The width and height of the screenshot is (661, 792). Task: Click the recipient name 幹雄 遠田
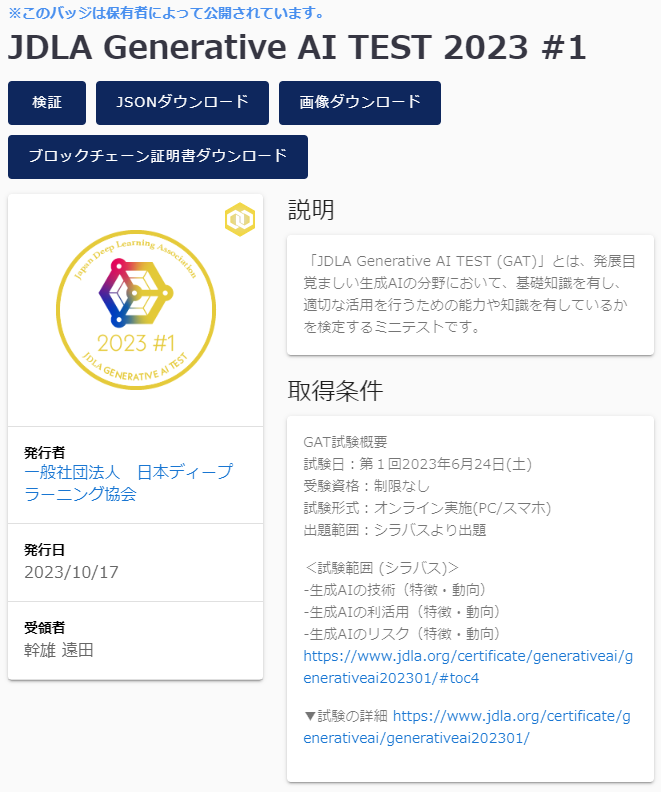pos(59,650)
